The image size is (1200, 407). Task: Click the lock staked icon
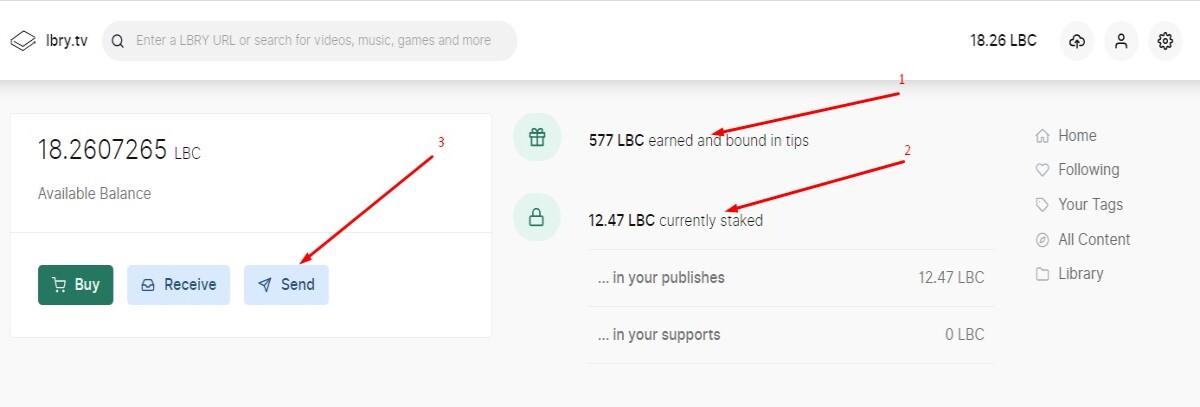537,218
